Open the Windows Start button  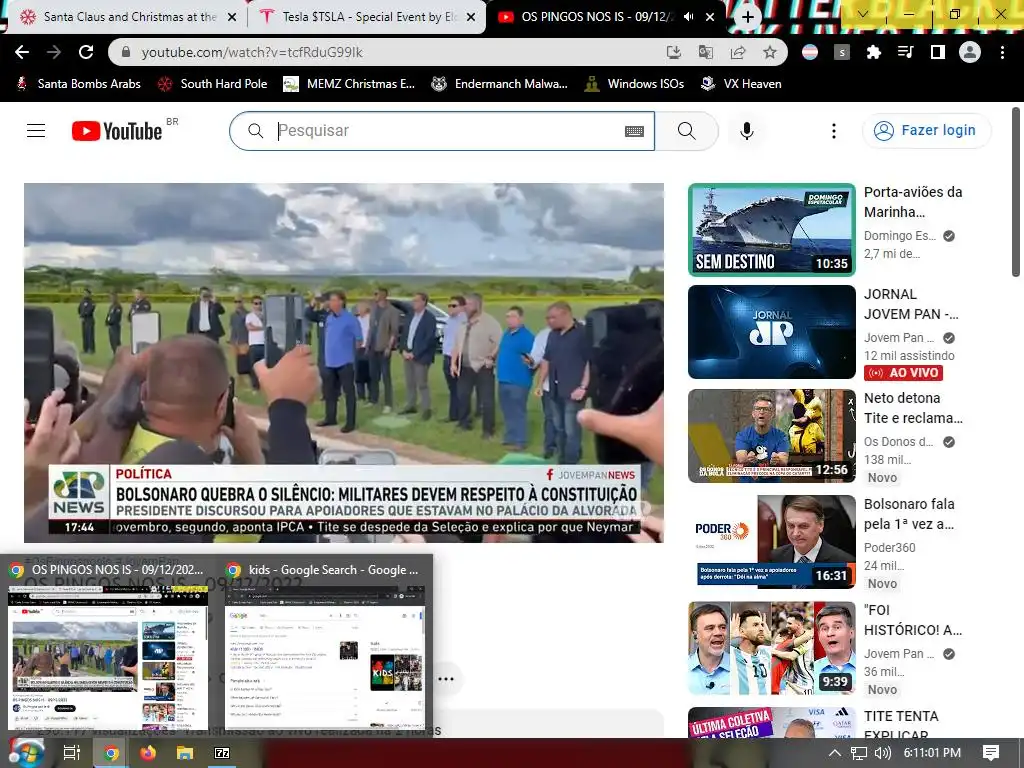click(26, 753)
